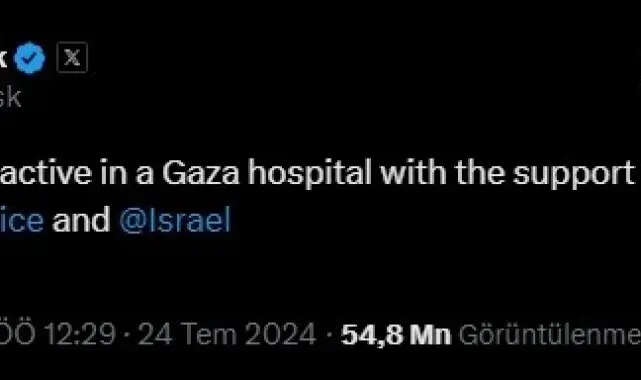Click the word "active" in the tweet

[45, 173]
